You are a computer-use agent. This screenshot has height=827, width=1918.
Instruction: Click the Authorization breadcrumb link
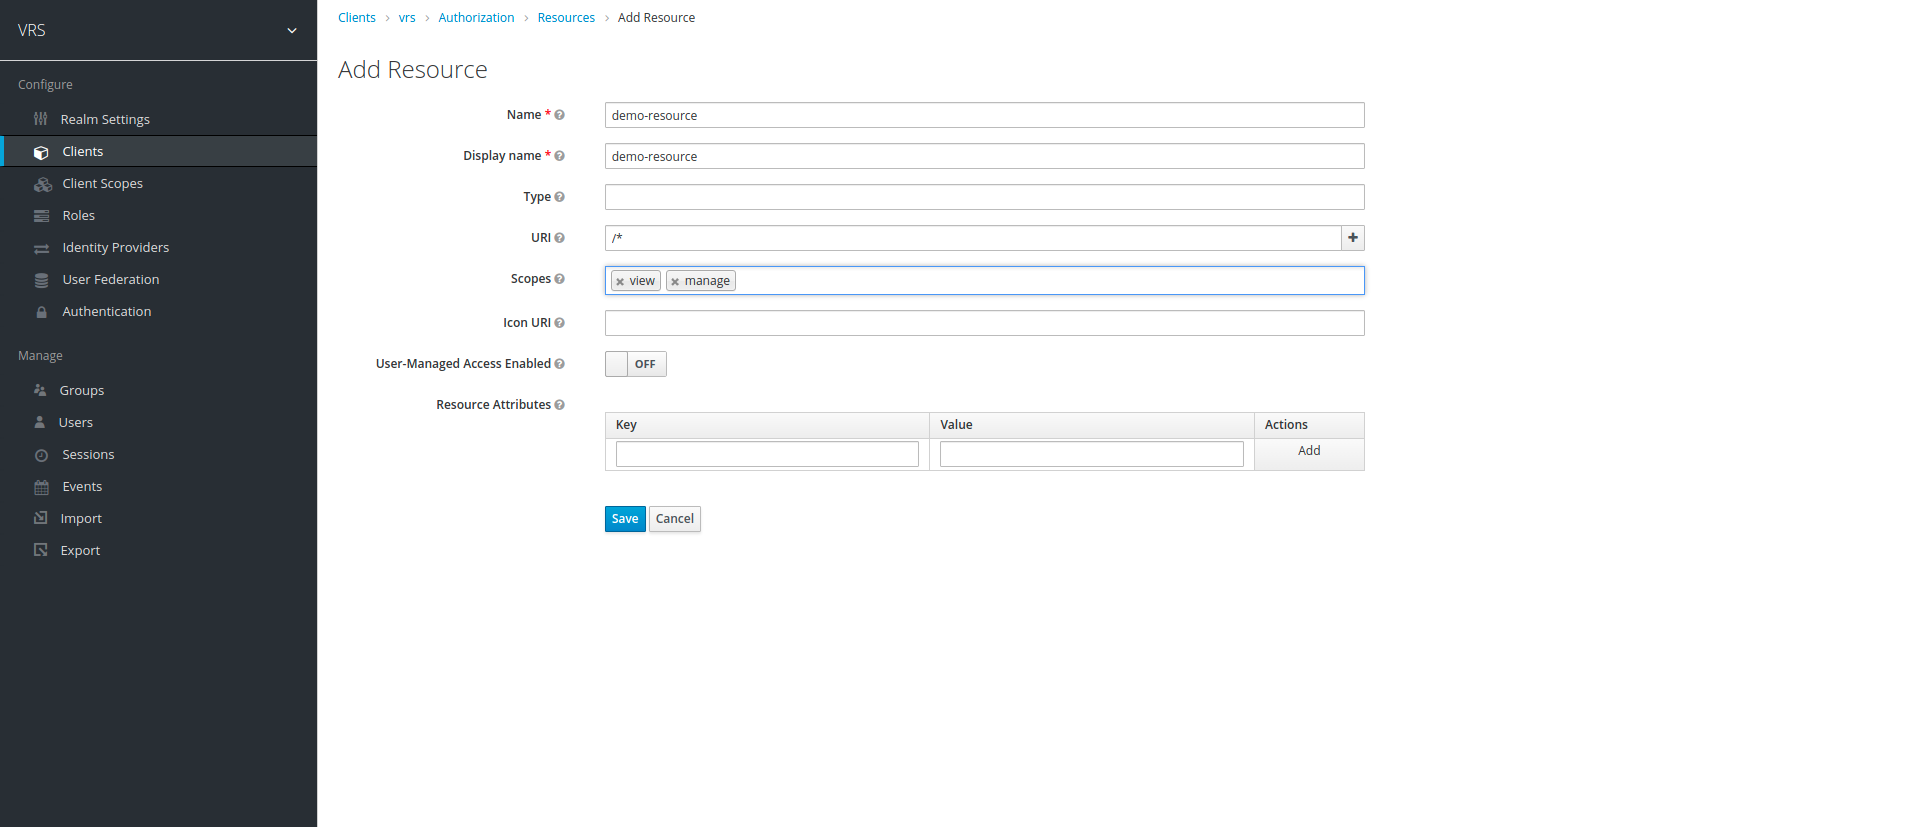[x=476, y=18]
